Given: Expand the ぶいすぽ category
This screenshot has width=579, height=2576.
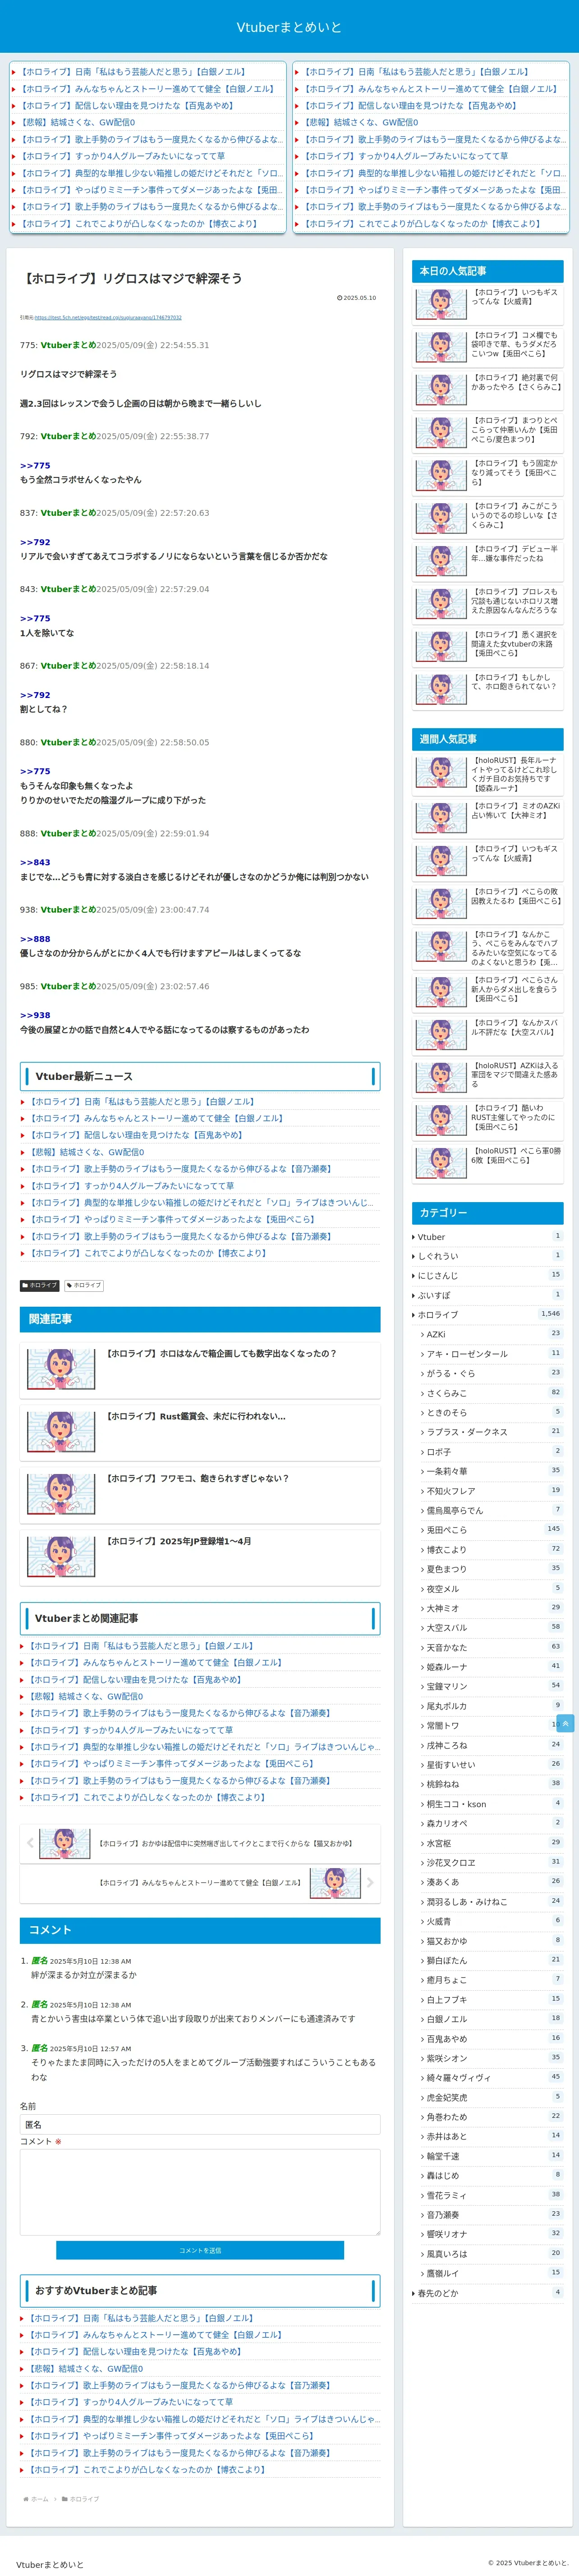Looking at the screenshot, I should [488, 1295].
